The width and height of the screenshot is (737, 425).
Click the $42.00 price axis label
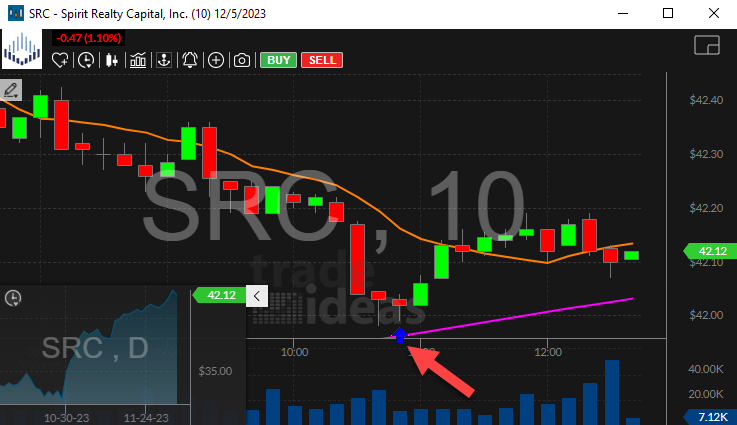coord(706,315)
